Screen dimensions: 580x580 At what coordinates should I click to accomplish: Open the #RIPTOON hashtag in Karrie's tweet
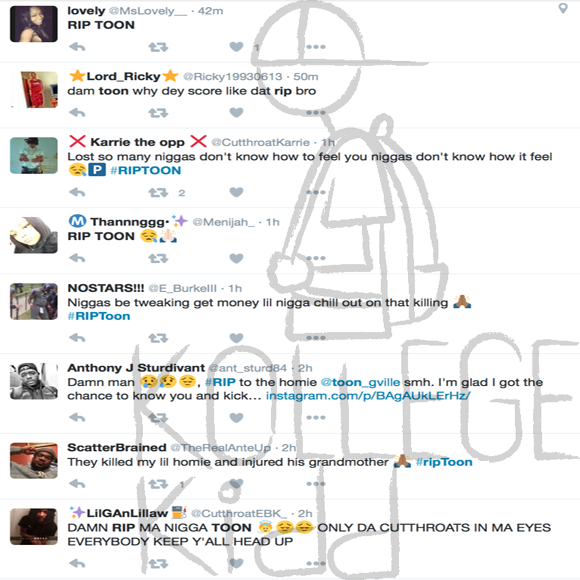point(146,171)
